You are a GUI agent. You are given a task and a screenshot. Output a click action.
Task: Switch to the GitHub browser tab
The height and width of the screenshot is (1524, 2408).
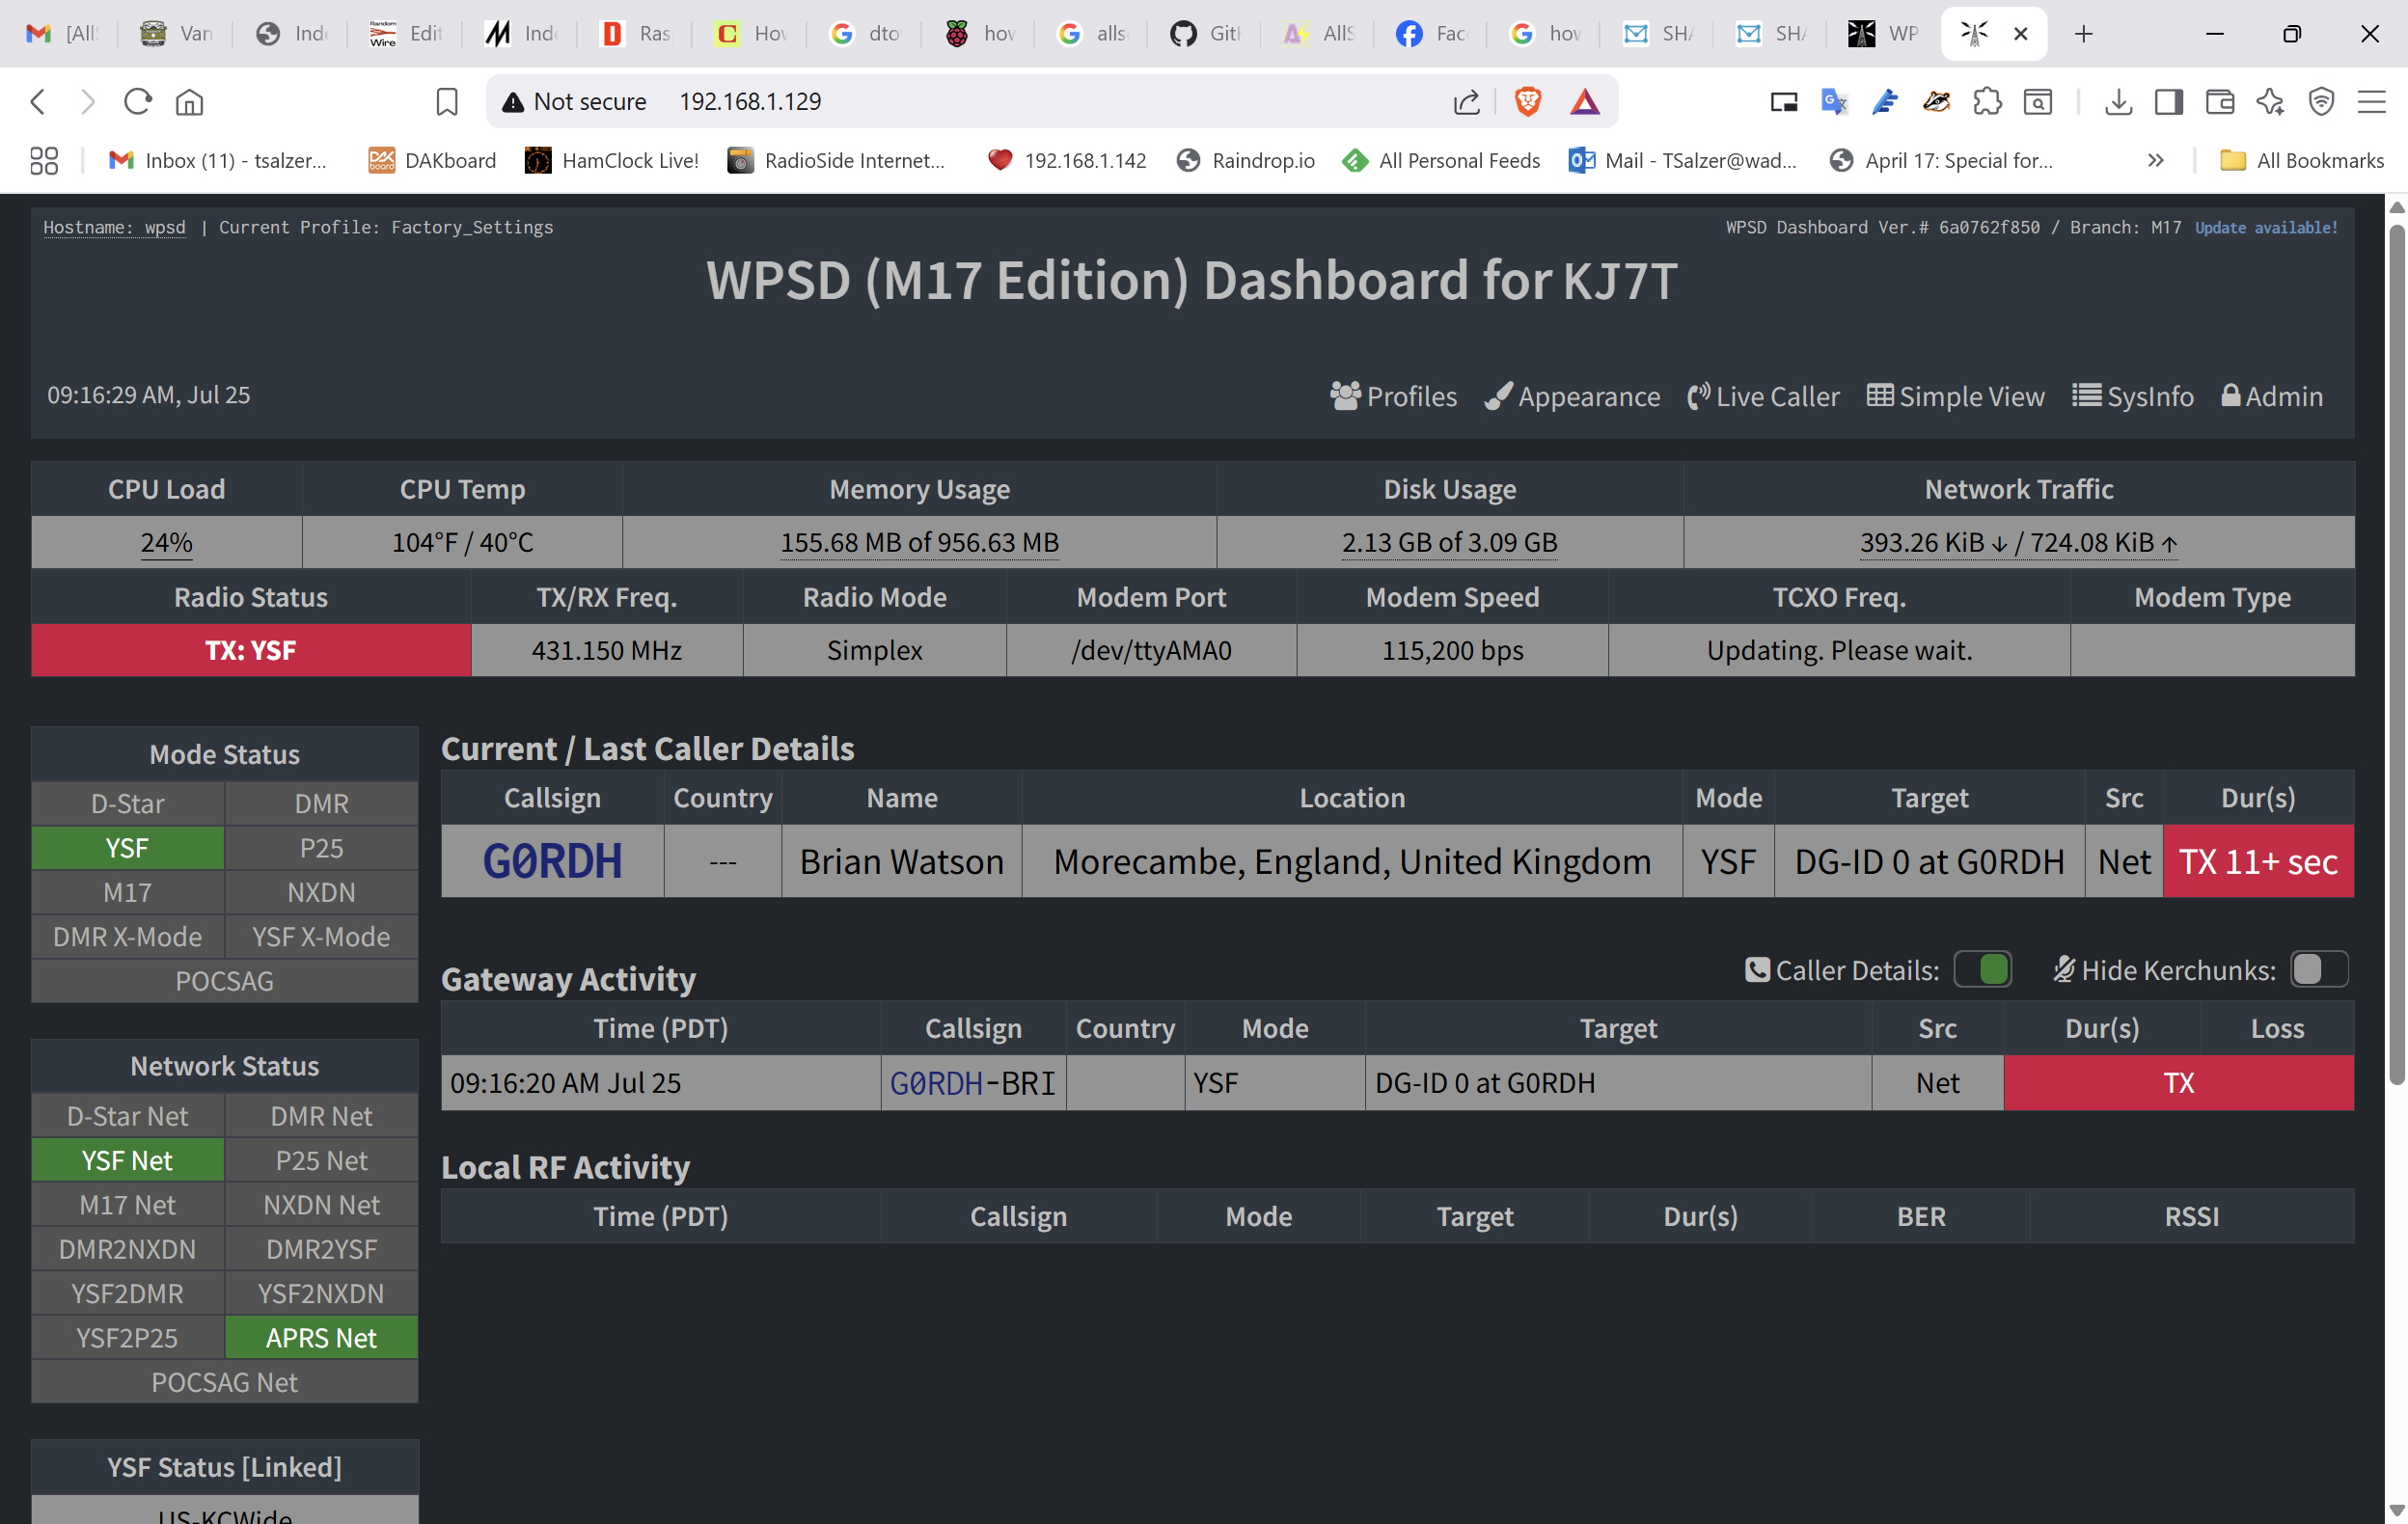[1205, 33]
